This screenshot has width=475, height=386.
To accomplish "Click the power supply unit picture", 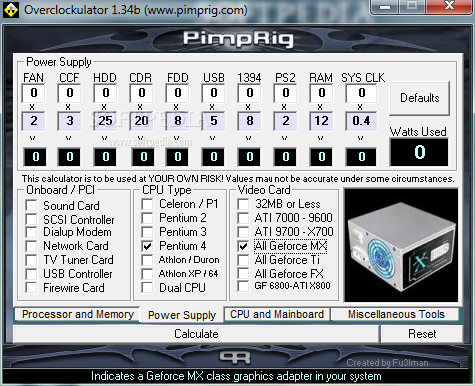I will (x=401, y=245).
